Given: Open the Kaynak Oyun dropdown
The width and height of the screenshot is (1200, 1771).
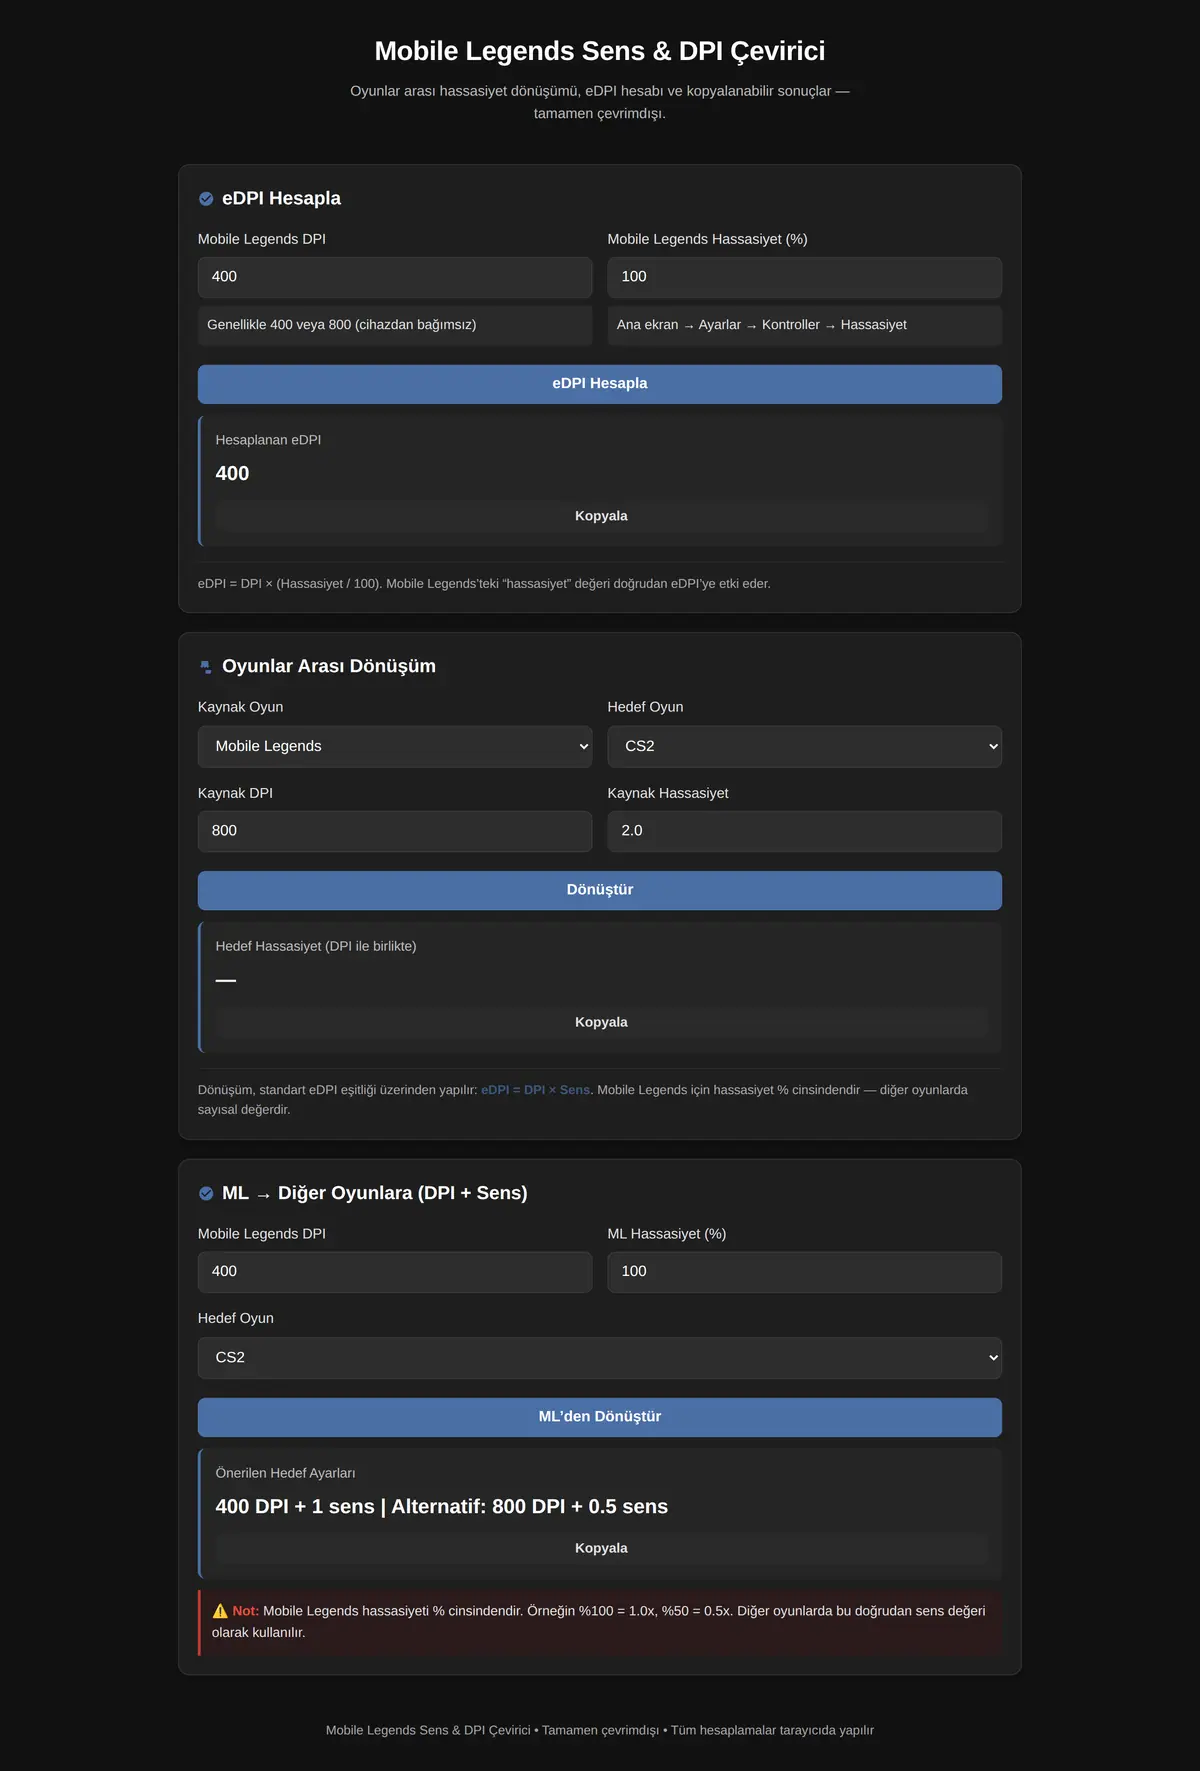Looking at the screenshot, I should 395,746.
